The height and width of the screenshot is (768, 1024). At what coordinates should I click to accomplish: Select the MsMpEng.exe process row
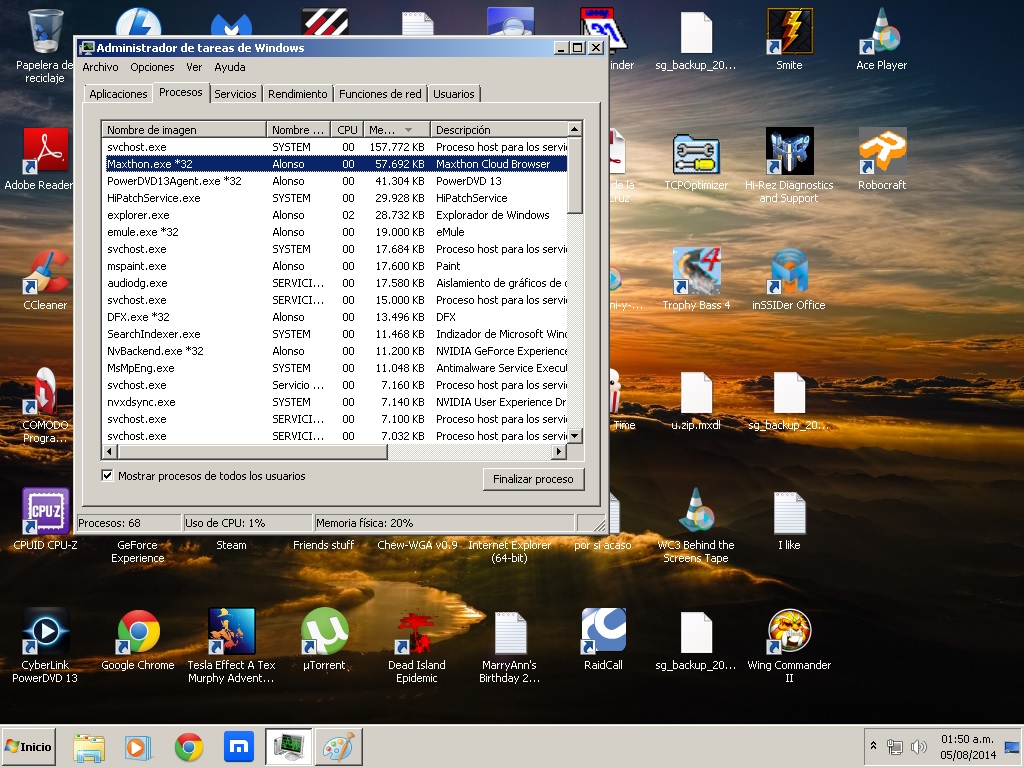334,368
